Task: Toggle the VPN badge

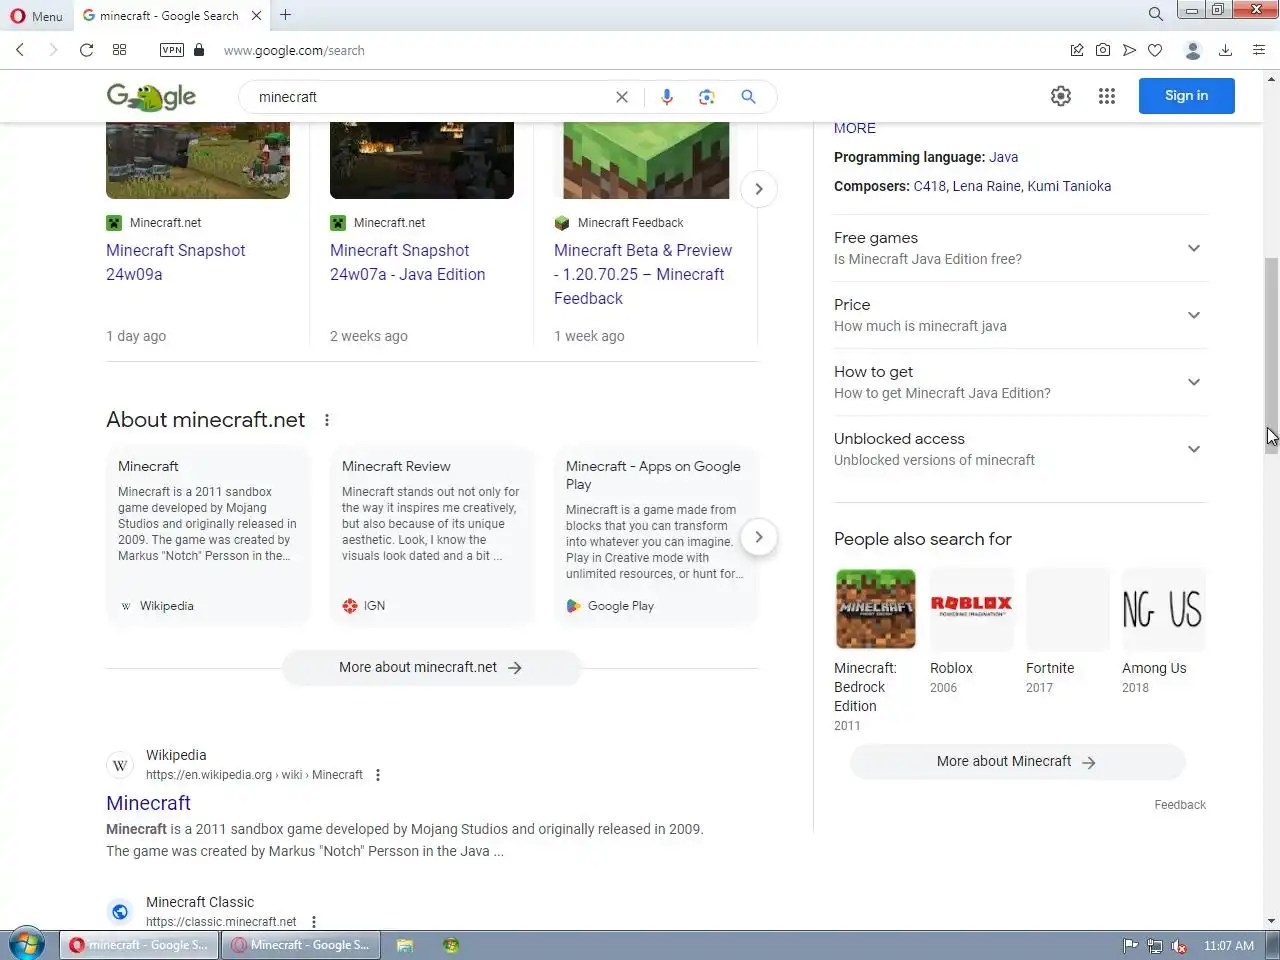Action: (172, 50)
